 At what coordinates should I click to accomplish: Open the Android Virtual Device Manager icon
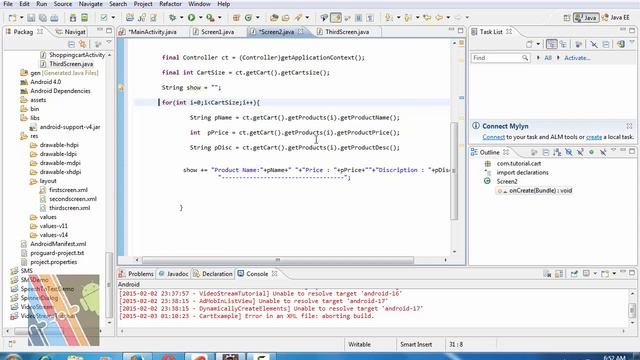[x=84, y=18]
